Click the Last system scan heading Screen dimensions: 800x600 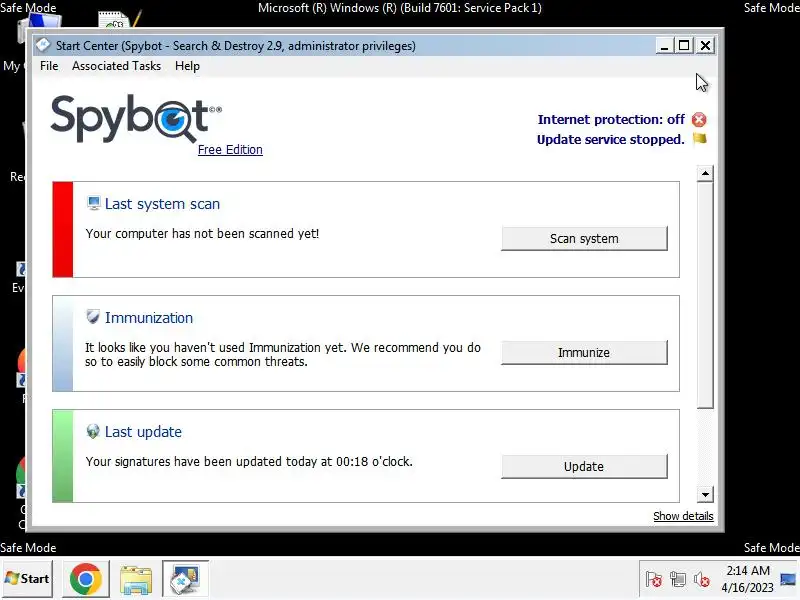(x=162, y=204)
